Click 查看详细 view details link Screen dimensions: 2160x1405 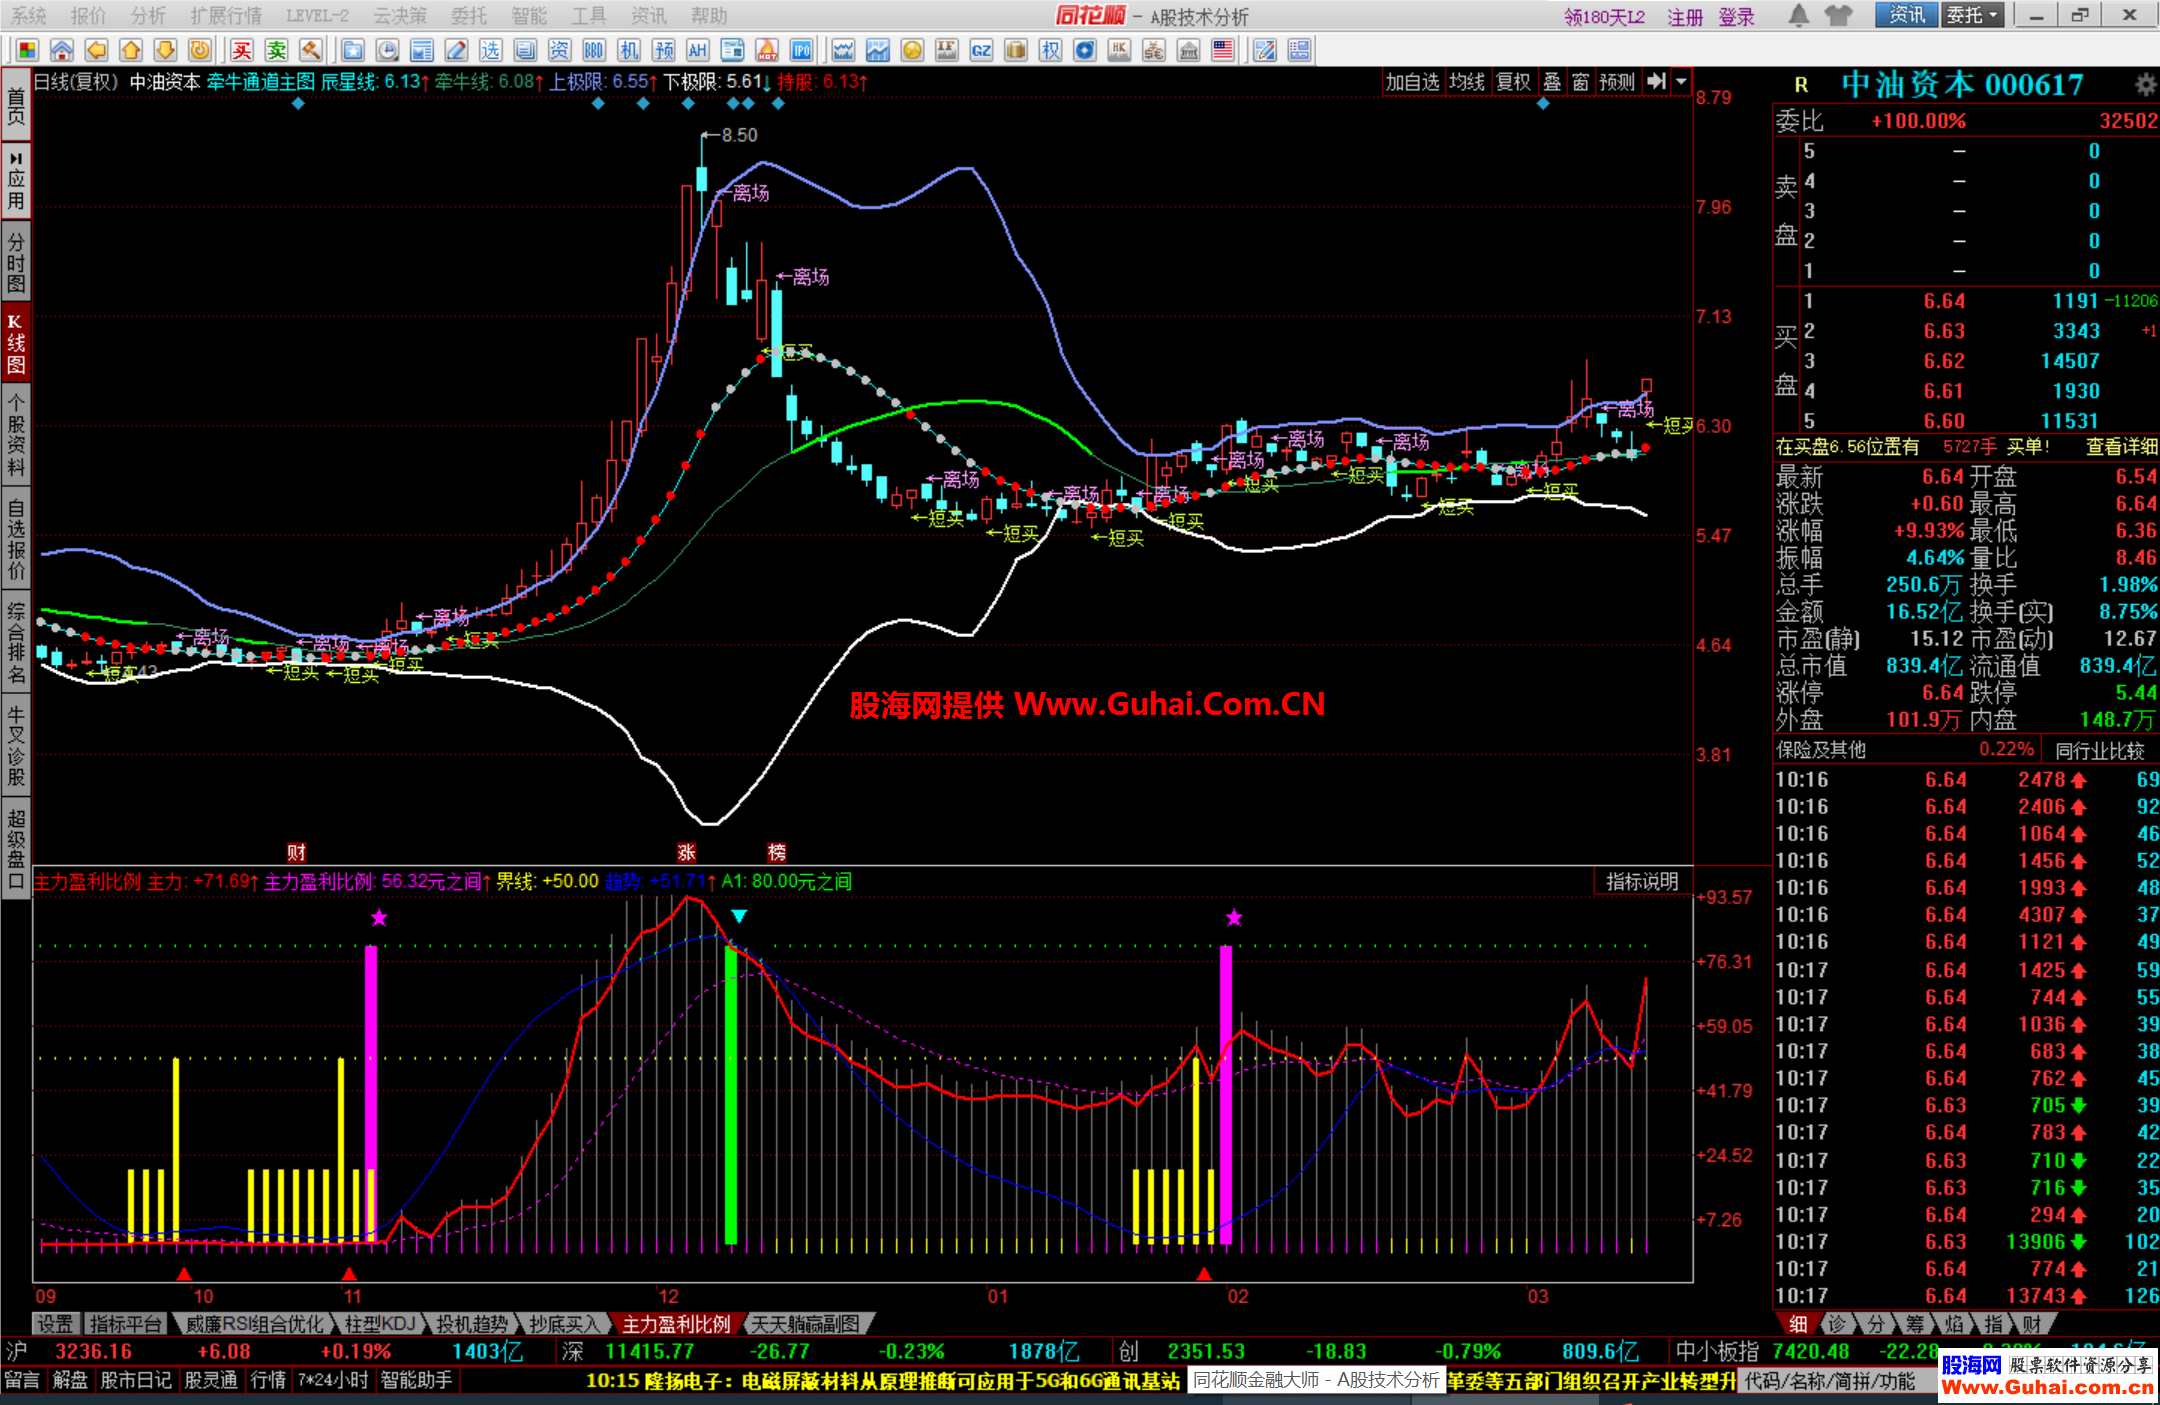2121,447
